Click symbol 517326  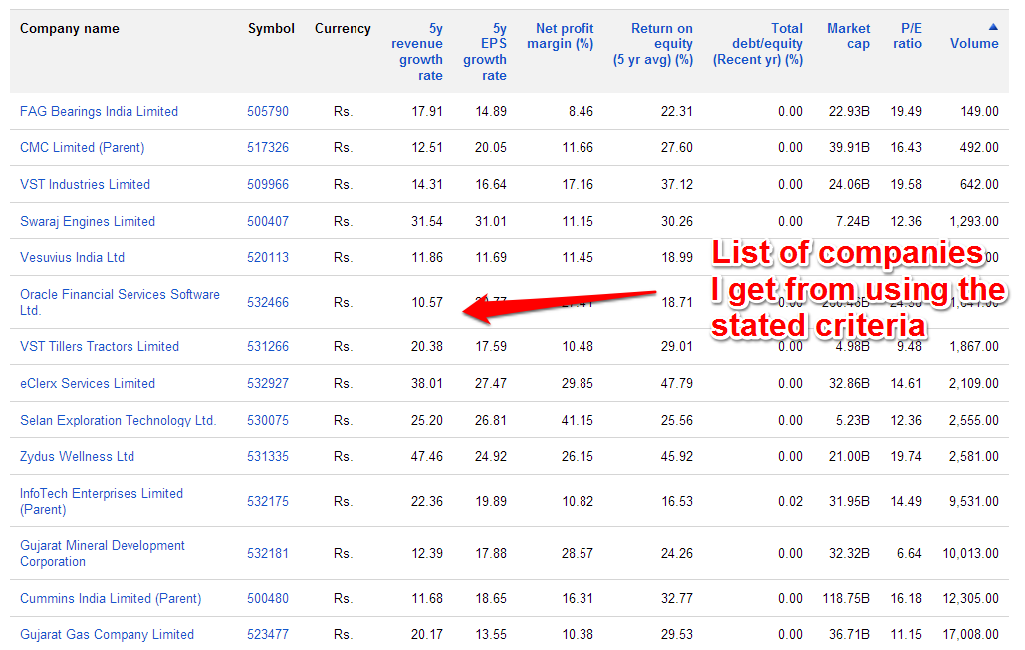268,148
